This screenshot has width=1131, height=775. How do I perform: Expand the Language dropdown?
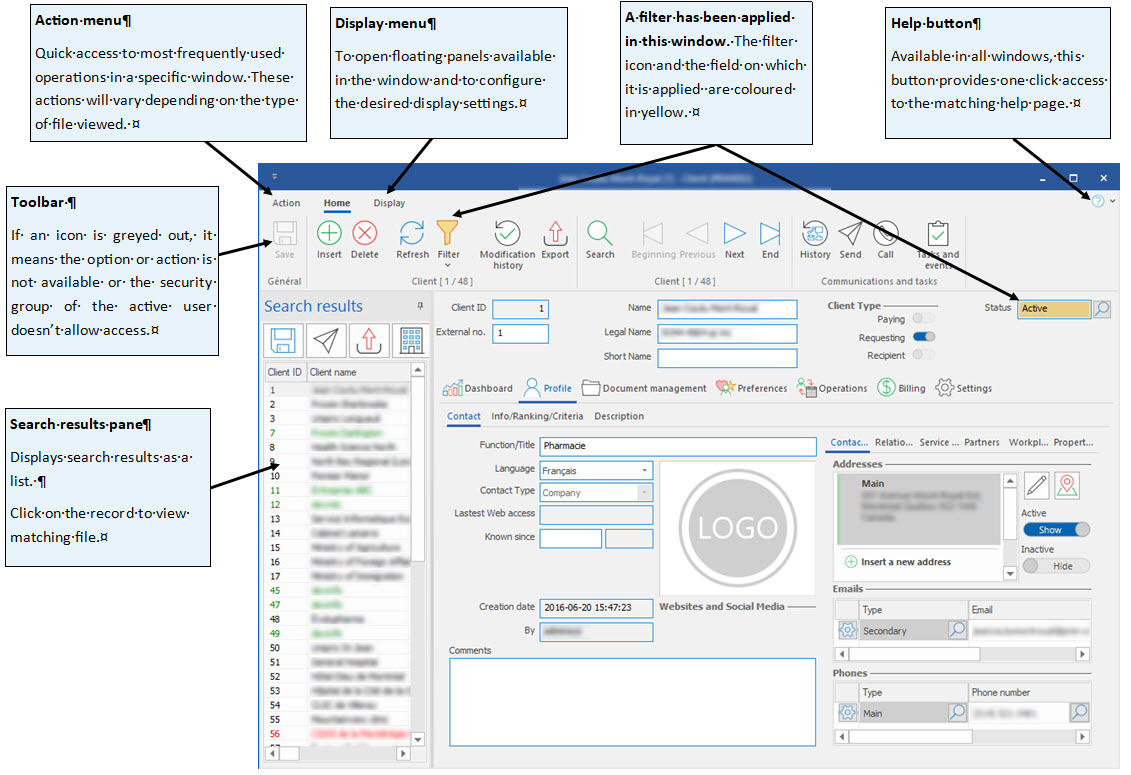pyautogui.click(x=644, y=470)
